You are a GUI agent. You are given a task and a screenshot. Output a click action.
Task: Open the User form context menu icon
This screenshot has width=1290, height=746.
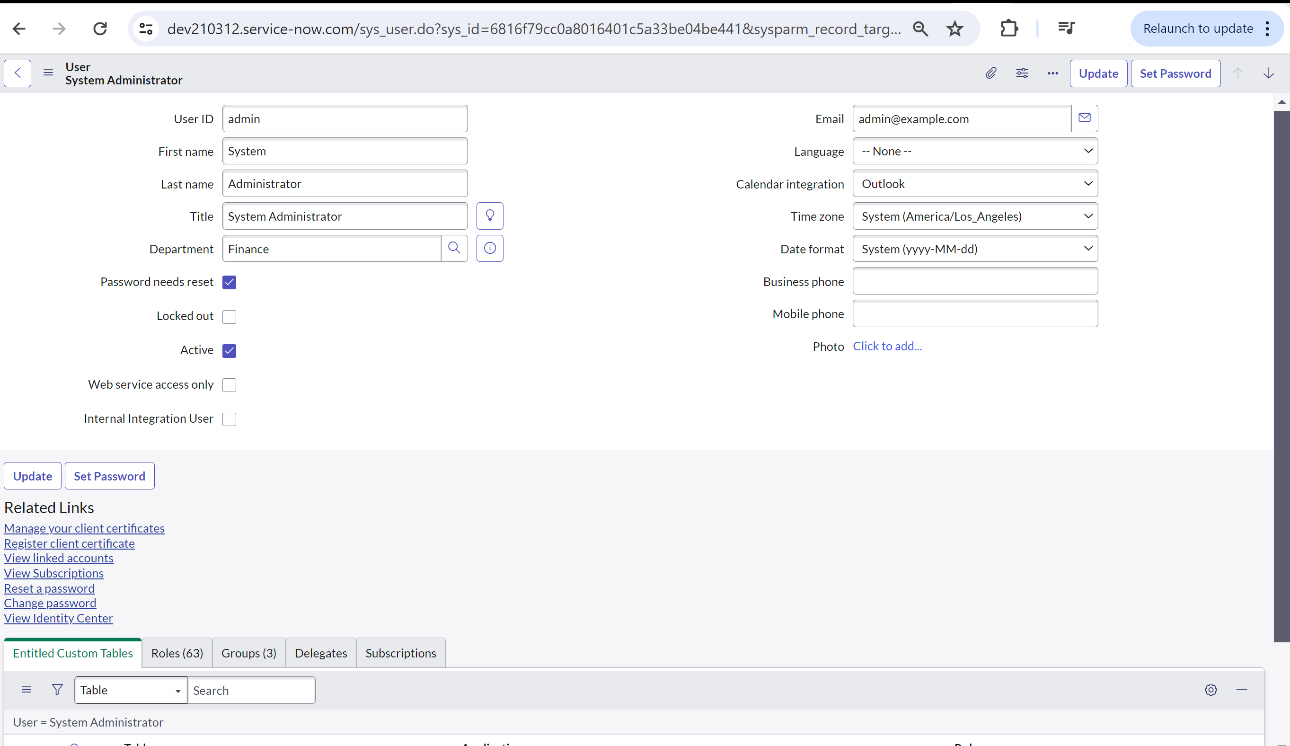point(48,73)
